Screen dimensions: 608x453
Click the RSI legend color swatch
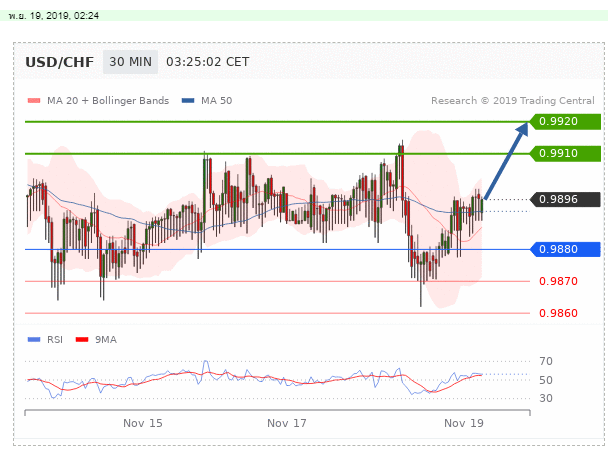[x=34, y=340]
